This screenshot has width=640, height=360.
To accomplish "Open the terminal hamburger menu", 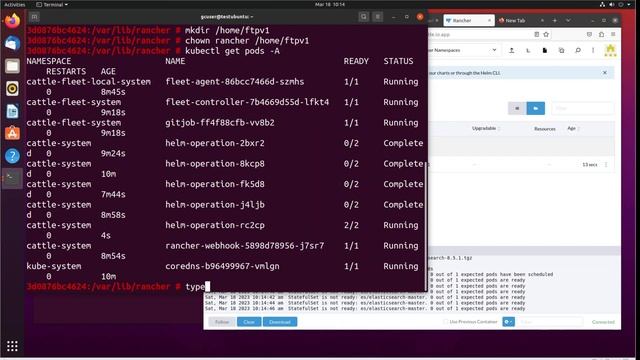I will (378, 17).
